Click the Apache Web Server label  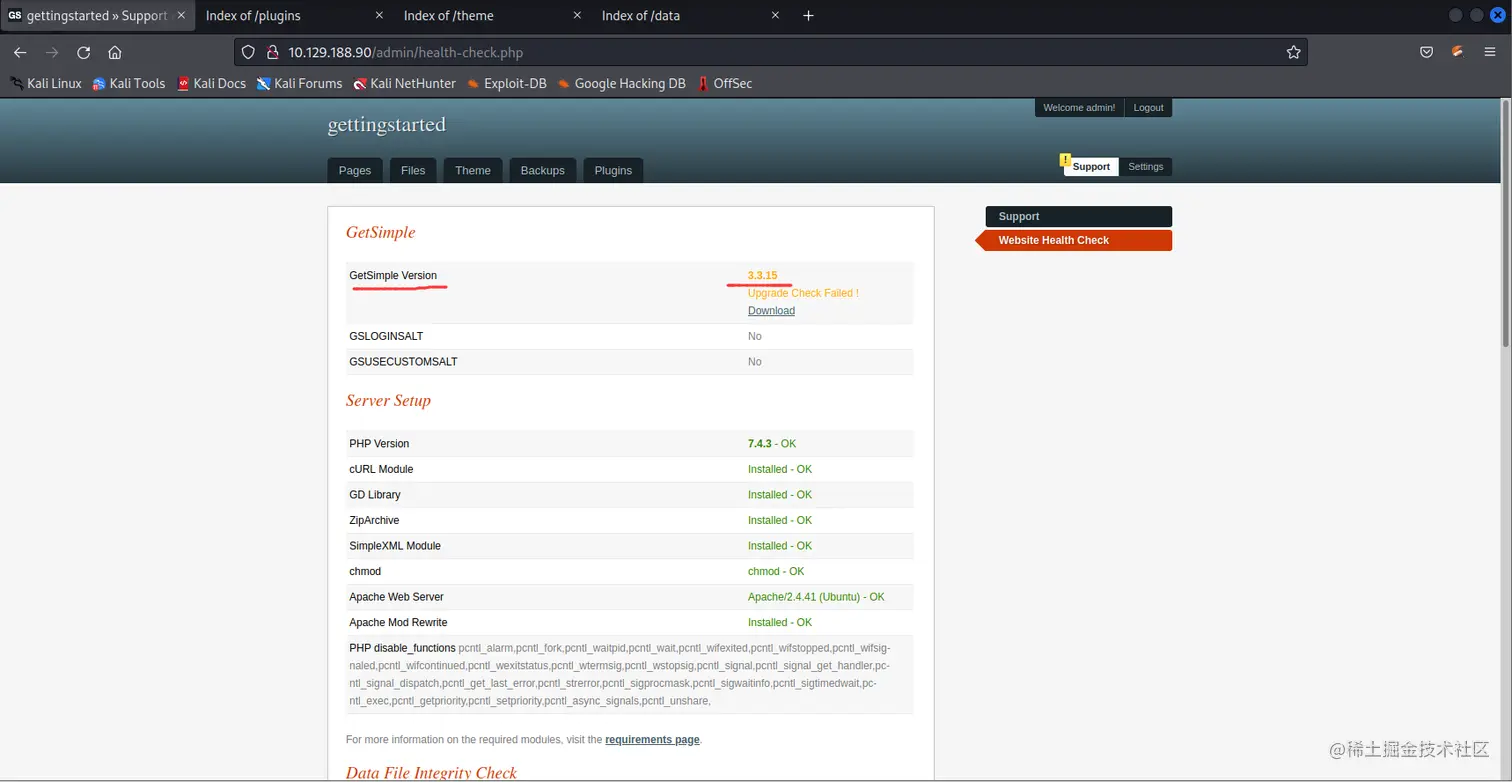tap(396, 597)
